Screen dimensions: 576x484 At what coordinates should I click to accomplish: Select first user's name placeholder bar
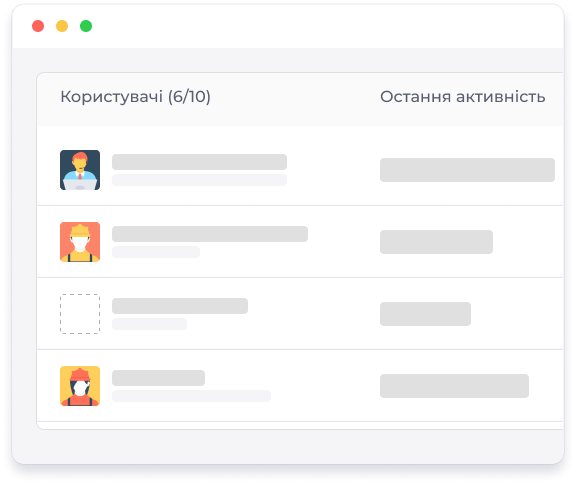199,162
